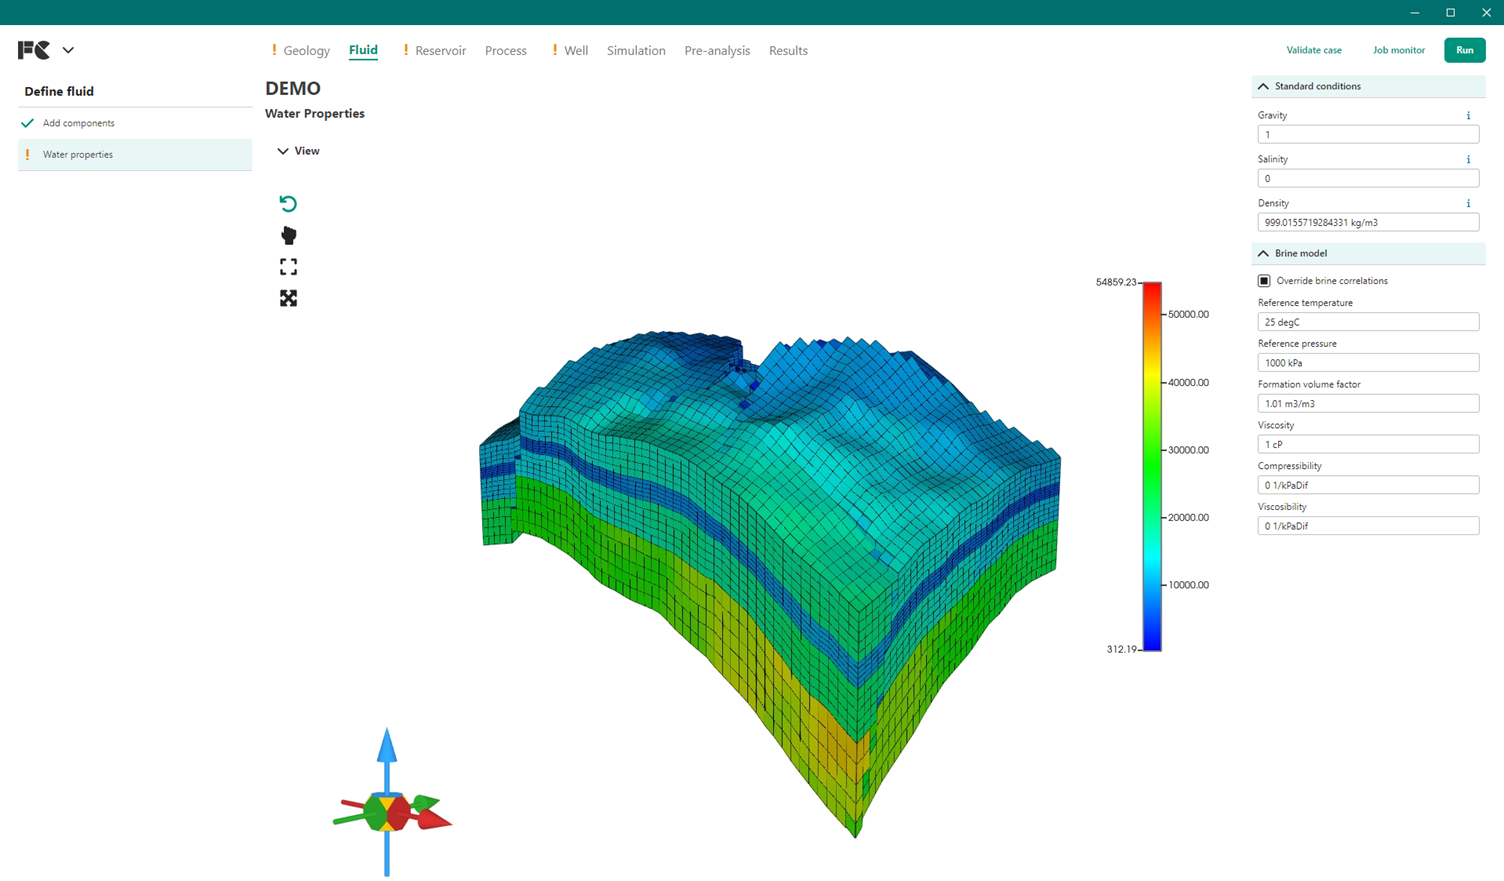Select the reset view icon above the 3D model
Screen dimensions: 1504x881
289,203
